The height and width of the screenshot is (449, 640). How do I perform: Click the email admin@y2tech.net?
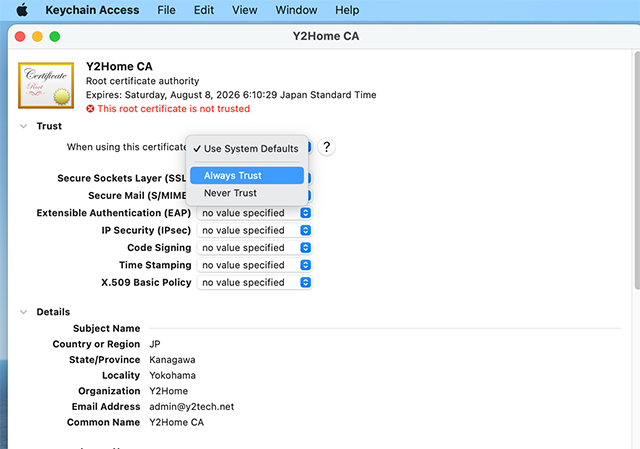pos(191,407)
